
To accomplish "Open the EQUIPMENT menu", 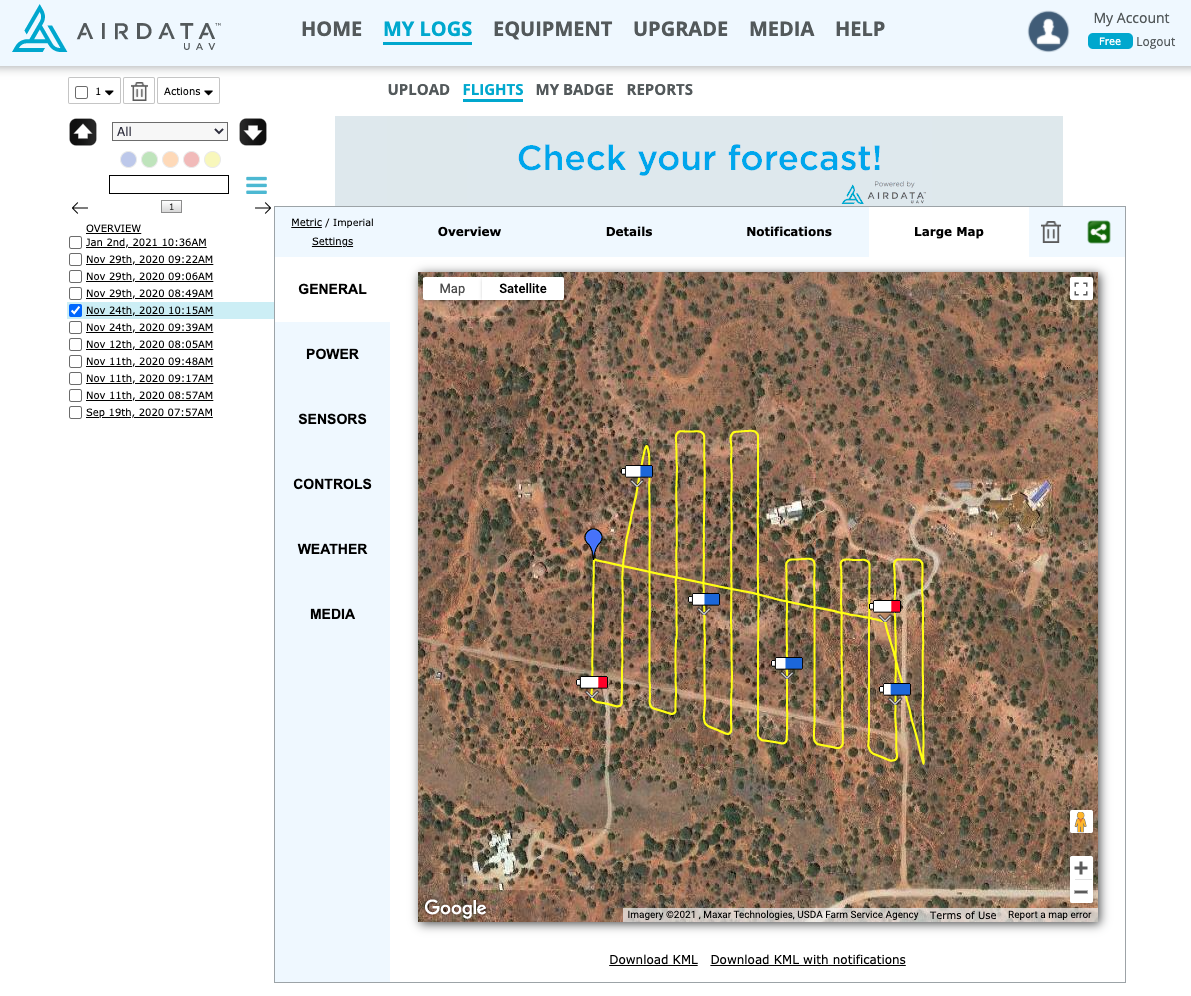I will pos(552,30).
